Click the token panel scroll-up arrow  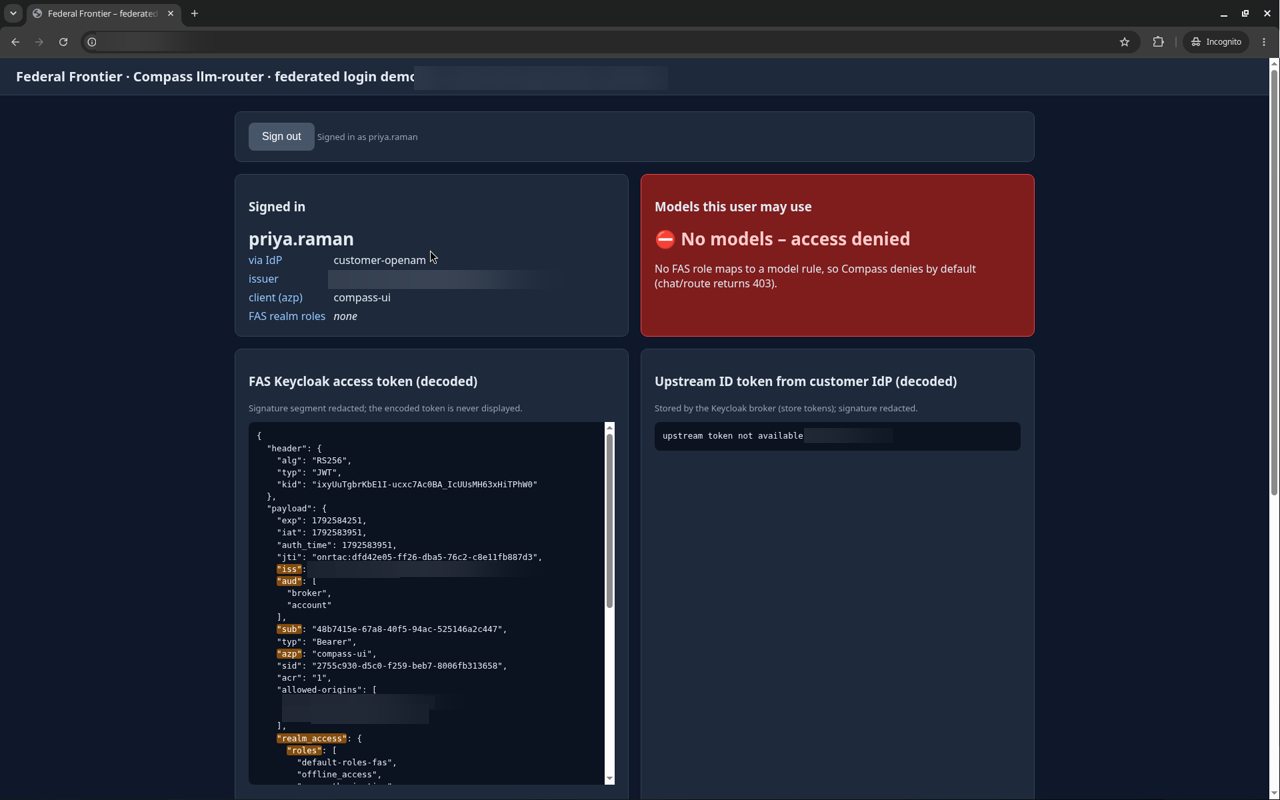(x=609, y=428)
